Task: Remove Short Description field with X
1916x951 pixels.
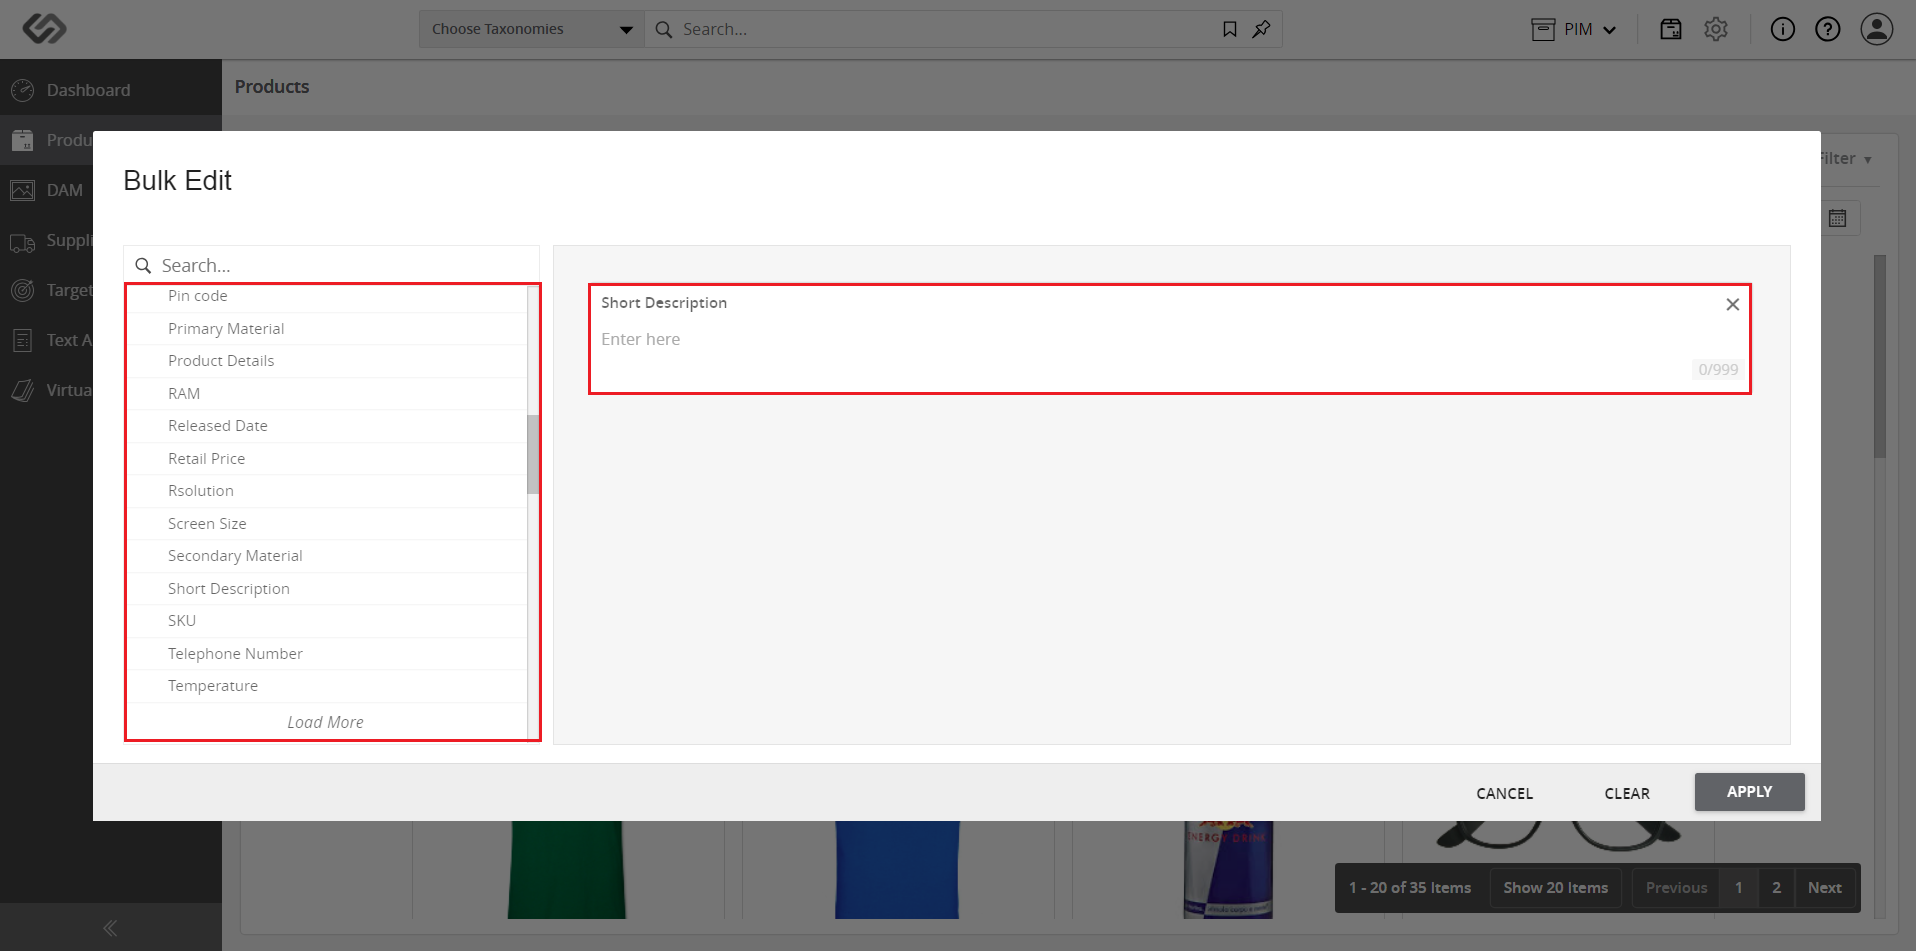Action: point(1732,304)
